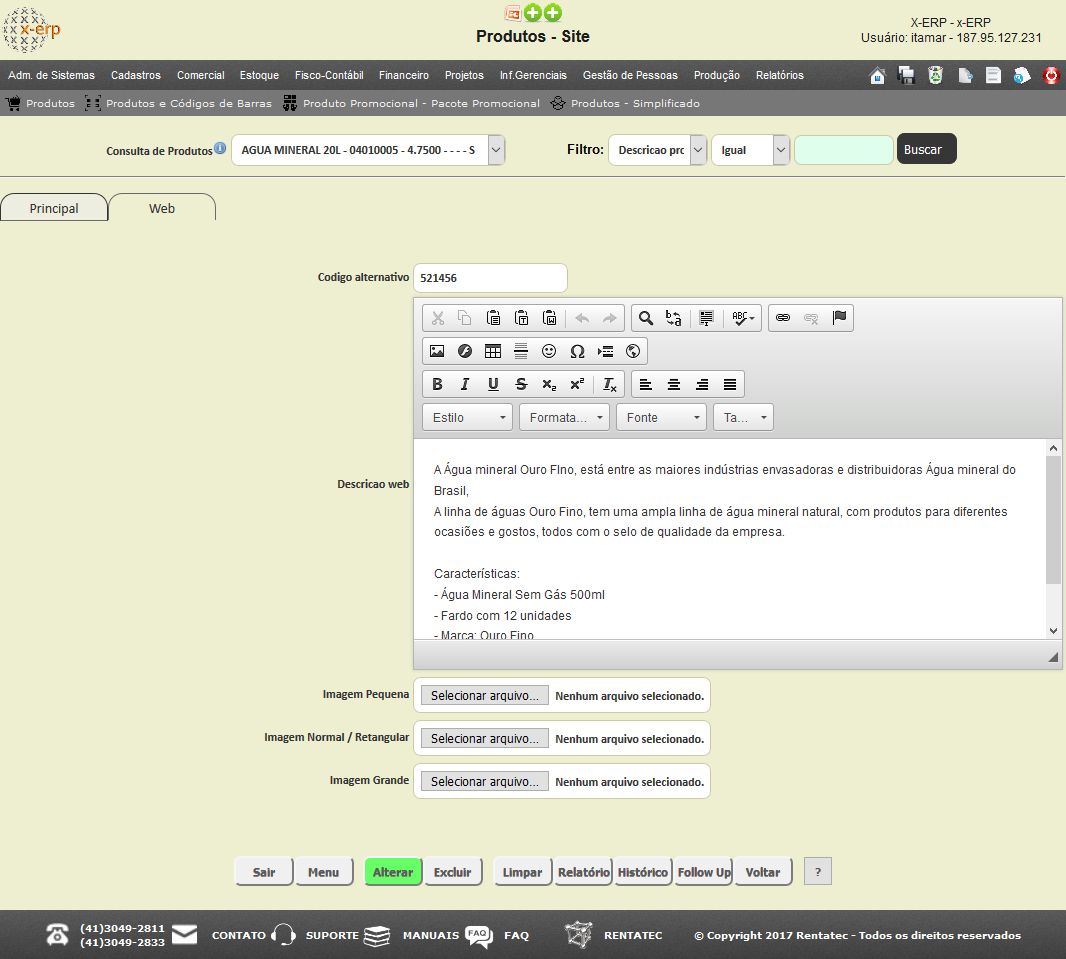Screen dimensions: 1066x959
Task: Click the question mark help button
Action: pyautogui.click(x=818, y=871)
